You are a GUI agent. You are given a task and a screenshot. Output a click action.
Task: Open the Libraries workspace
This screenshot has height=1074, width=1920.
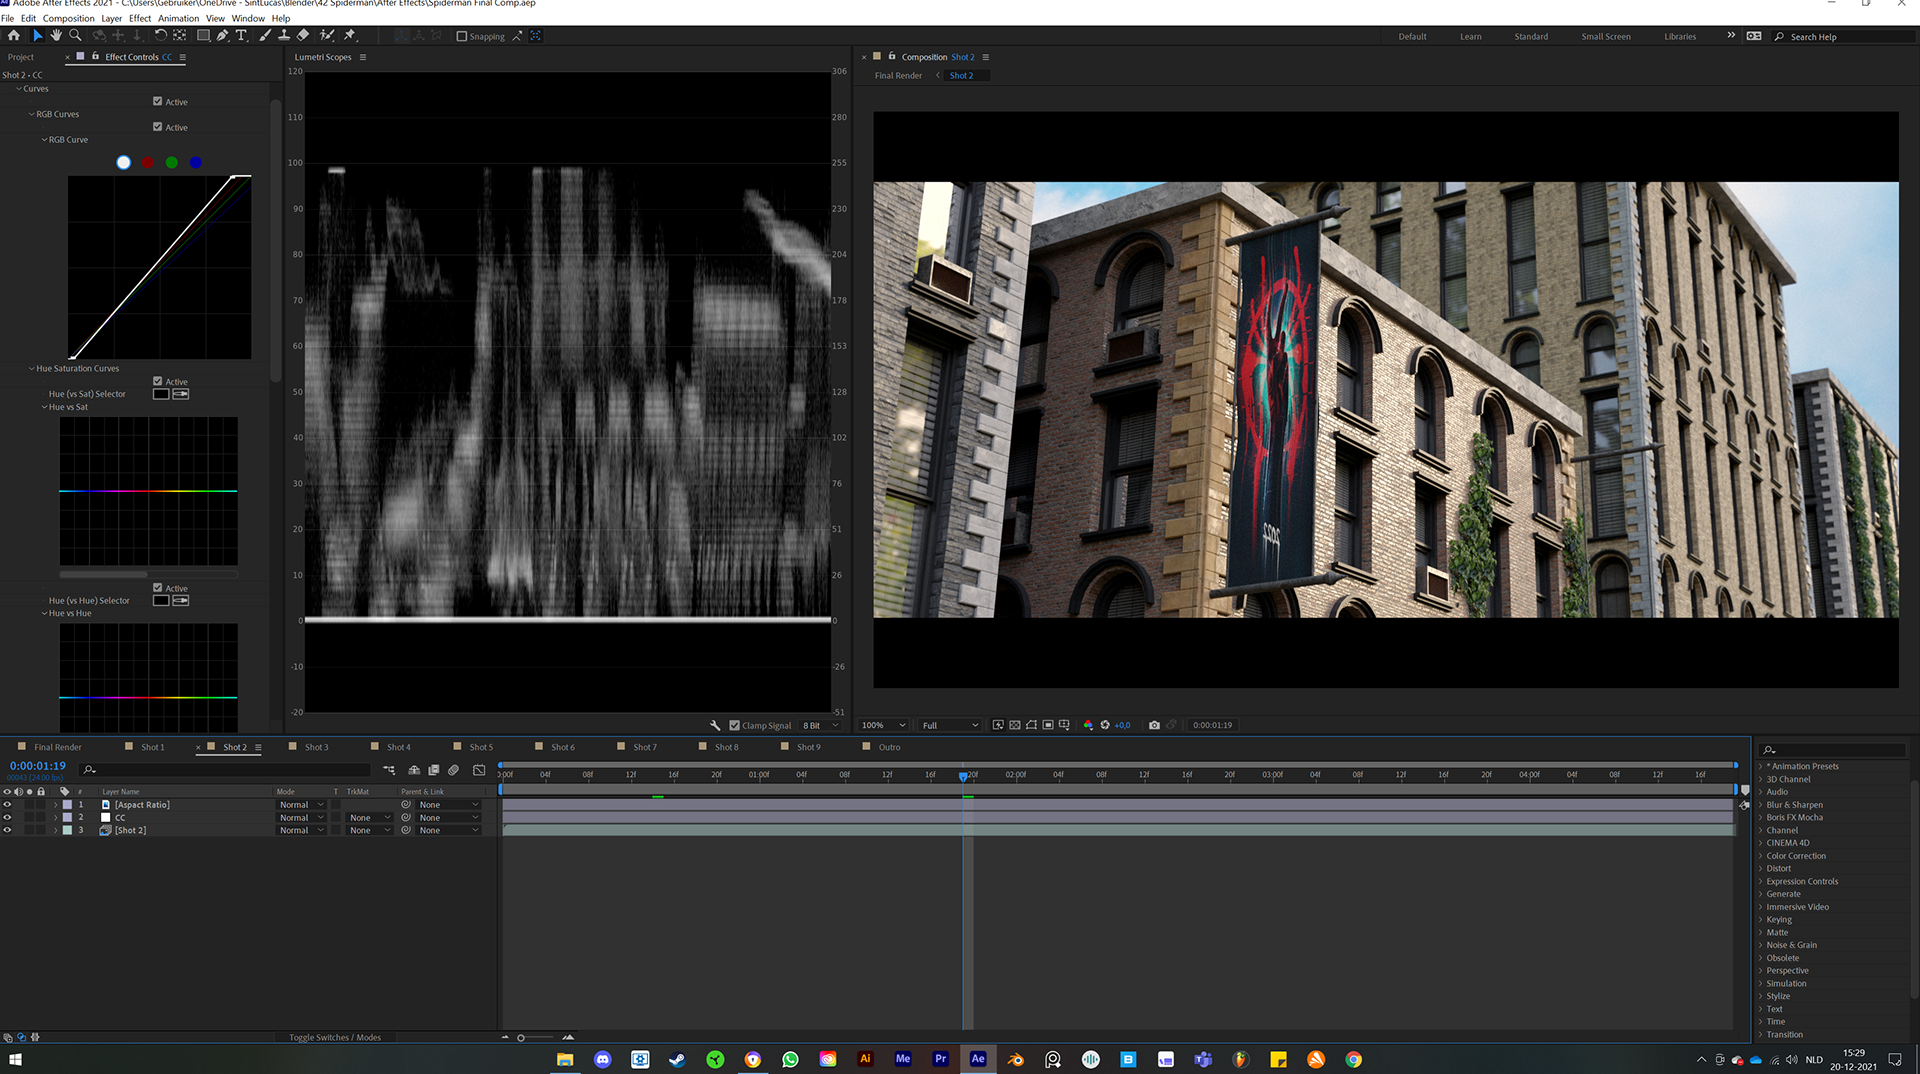tap(1680, 37)
